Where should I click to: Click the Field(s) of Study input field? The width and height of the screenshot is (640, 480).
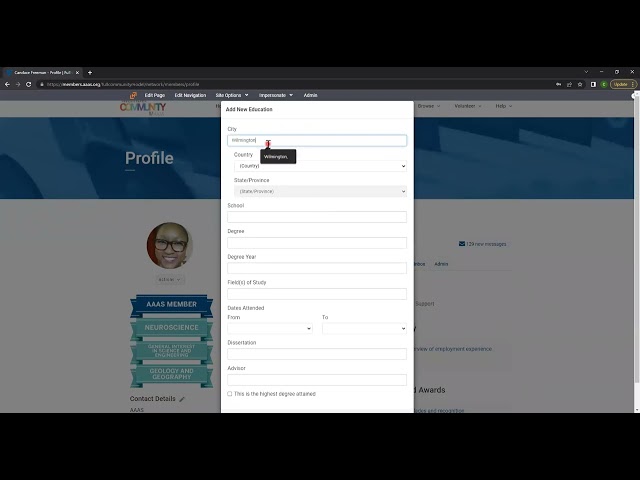(317, 294)
